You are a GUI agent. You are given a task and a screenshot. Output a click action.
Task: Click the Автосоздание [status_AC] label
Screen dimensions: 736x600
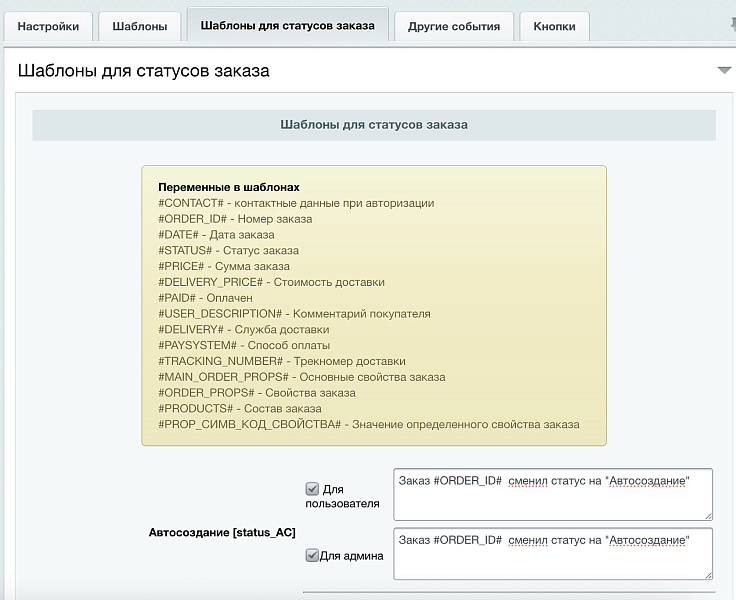pos(222,534)
